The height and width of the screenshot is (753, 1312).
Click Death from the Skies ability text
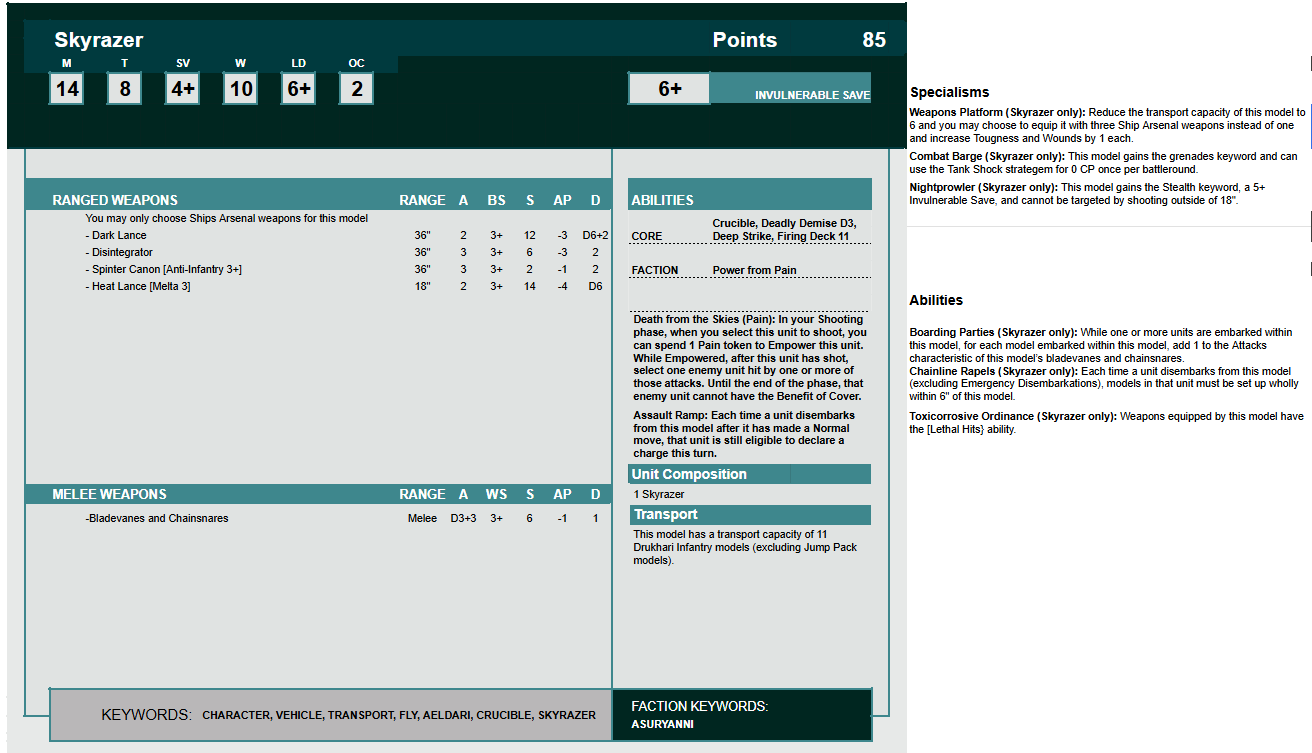pyautogui.click(x=750, y=358)
